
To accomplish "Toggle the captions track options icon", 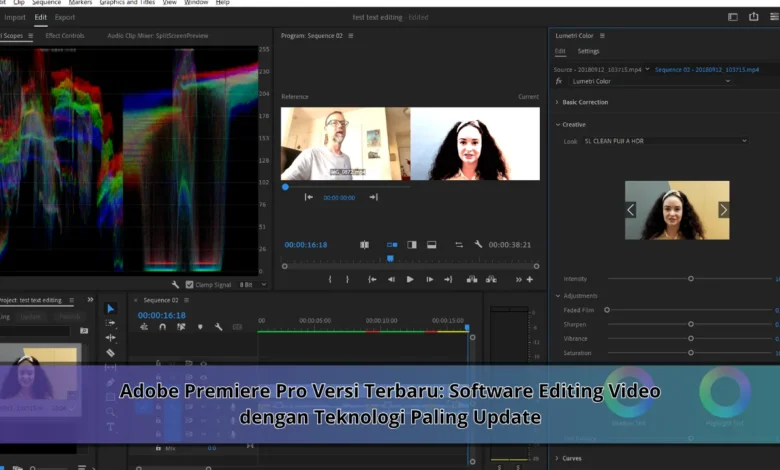I will [x=237, y=327].
